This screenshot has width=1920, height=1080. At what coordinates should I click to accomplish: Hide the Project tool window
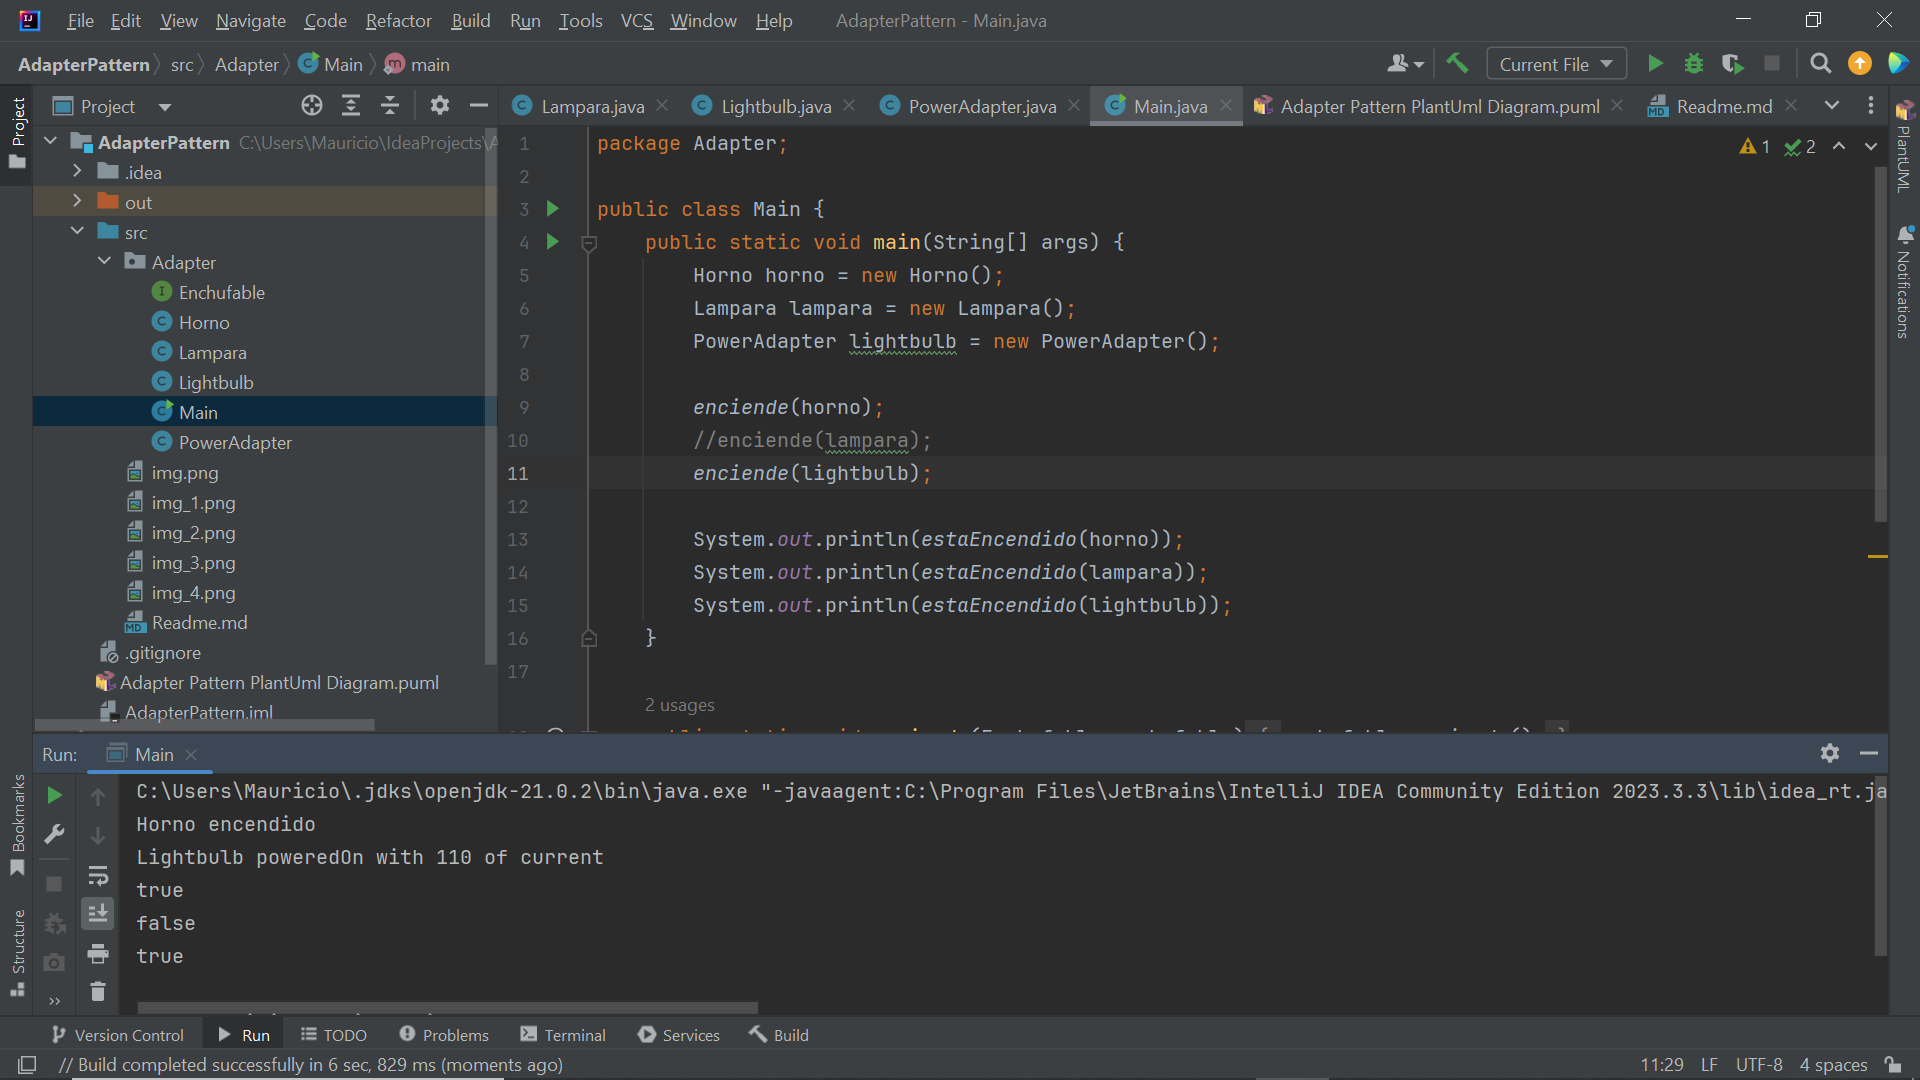pos(479,106)
